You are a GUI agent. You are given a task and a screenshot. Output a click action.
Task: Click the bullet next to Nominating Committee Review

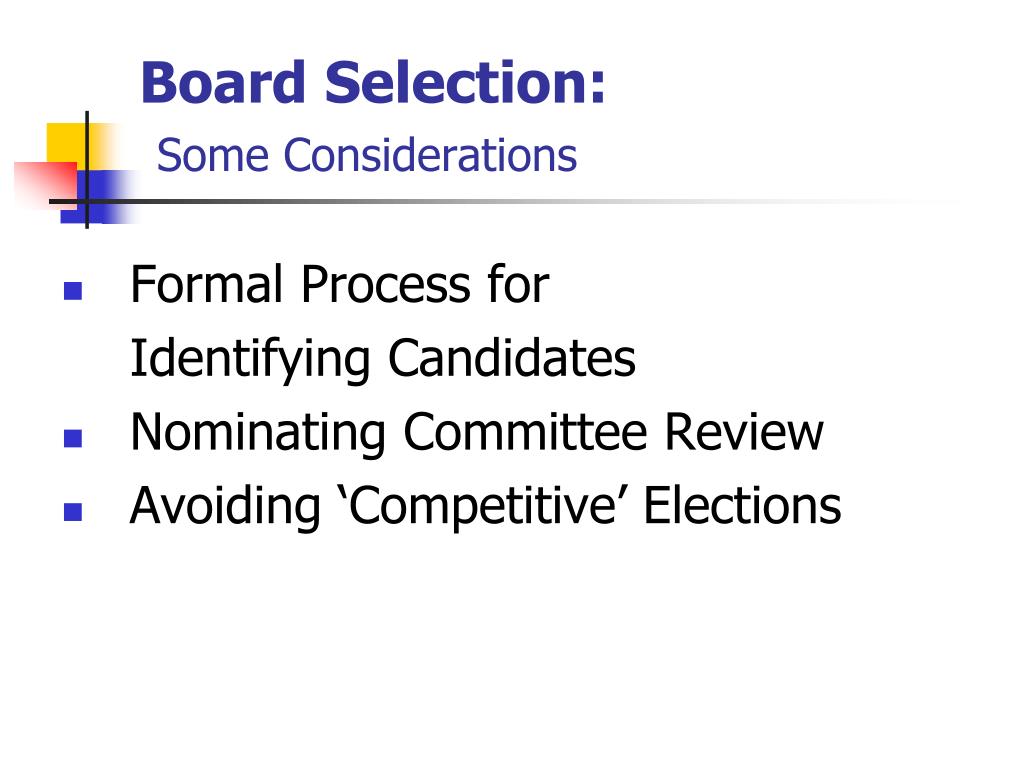click(x=72, y=438)
